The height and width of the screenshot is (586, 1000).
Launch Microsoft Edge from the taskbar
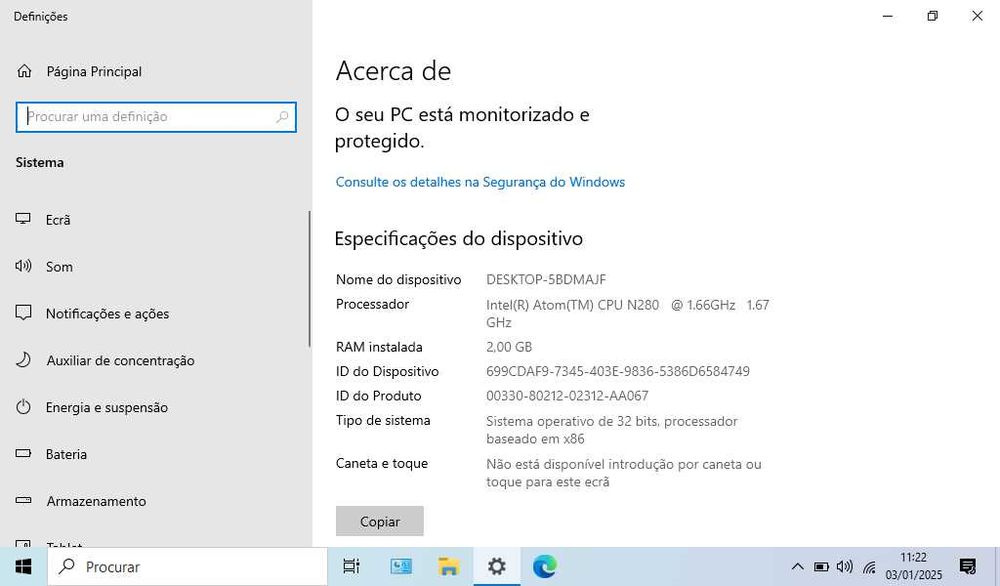tap(544, 566)
